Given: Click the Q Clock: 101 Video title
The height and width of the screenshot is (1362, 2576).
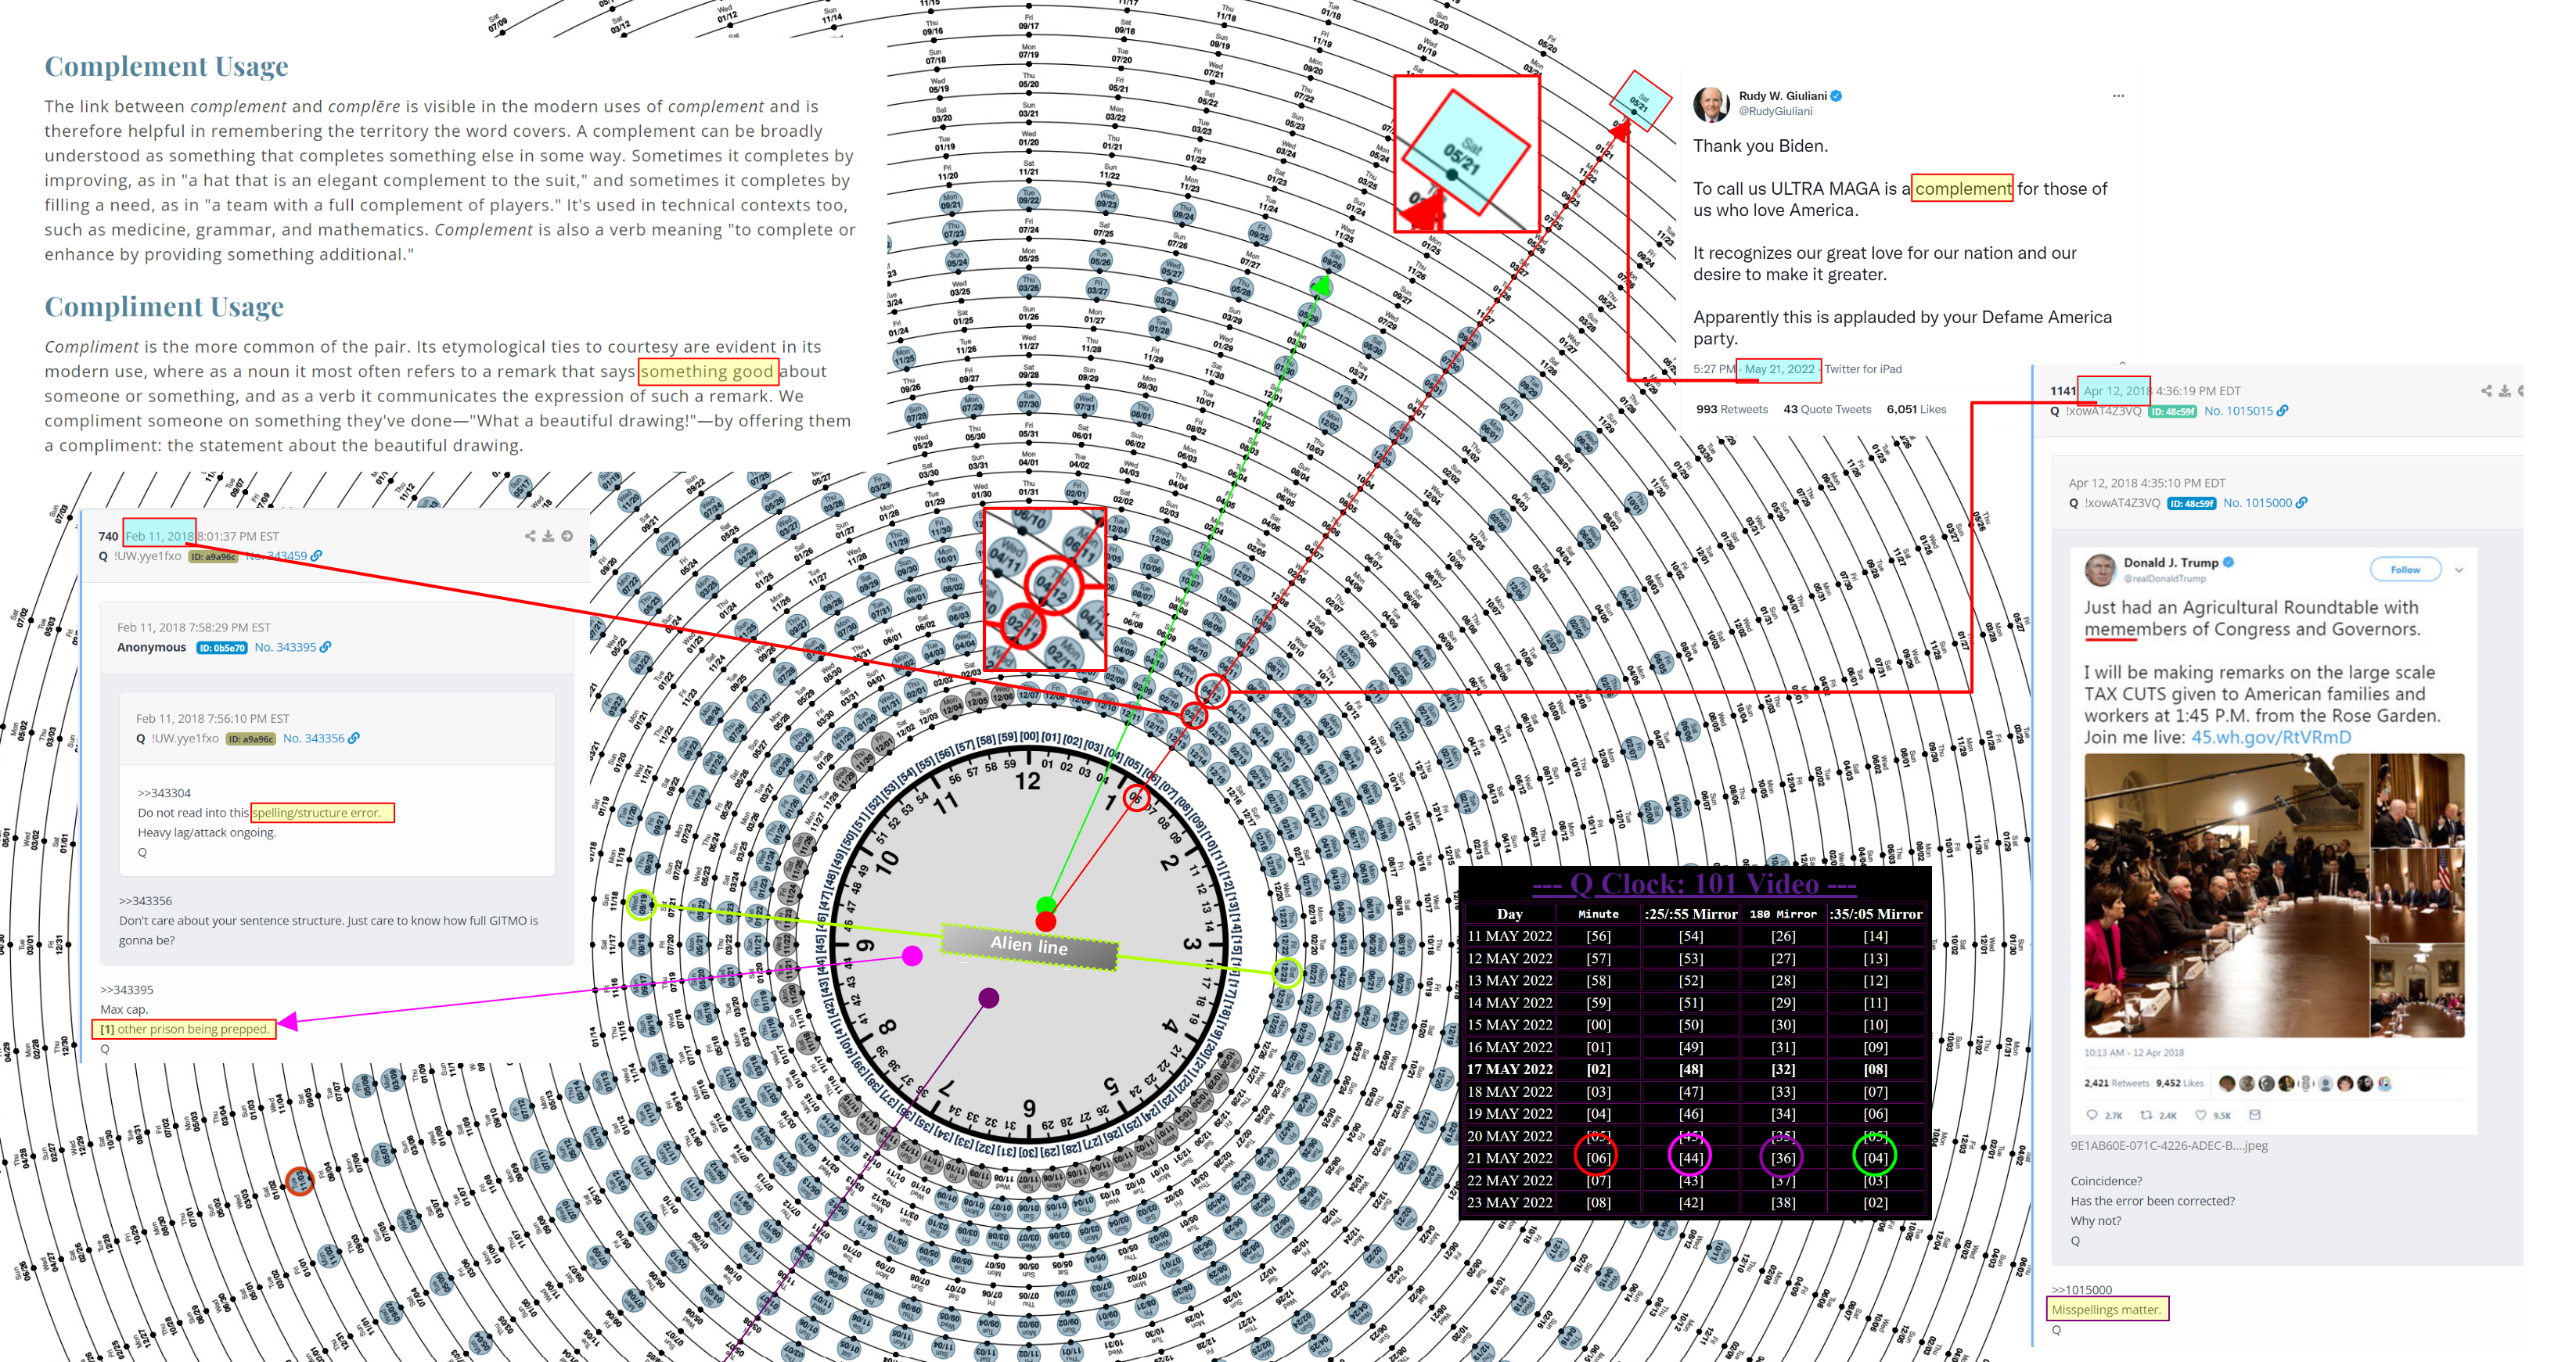Looking at the screenshot, I should [1694, 884].
